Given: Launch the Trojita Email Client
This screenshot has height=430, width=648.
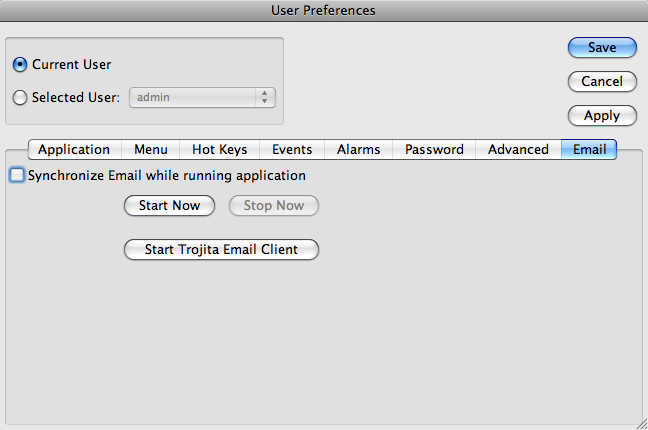Looking at the screenshot, I should [222, 249].
